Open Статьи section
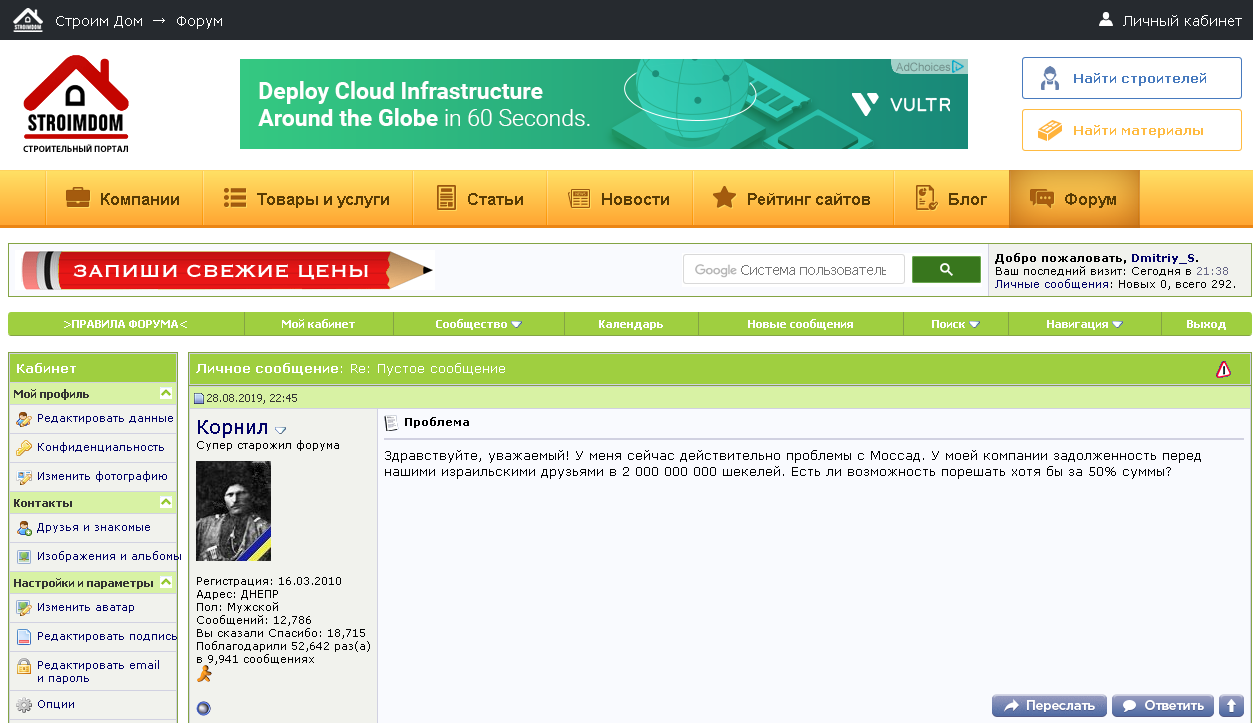This screenshot has width=1253, height=723. (x=480, y=199)
